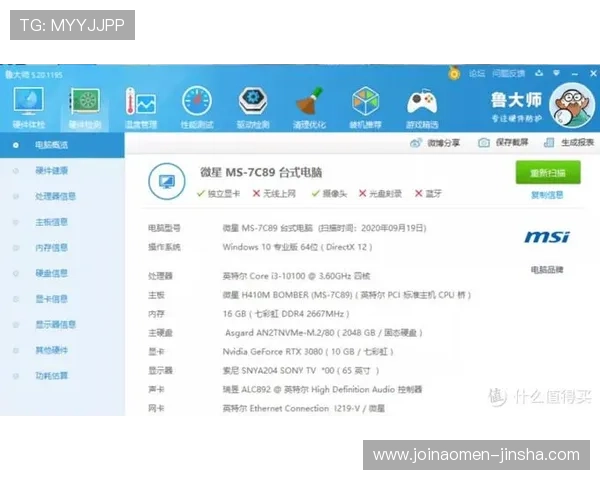Open 驱动检测 driver detection icon
Viewport: 600px width, 480px height.
point(253,101)
